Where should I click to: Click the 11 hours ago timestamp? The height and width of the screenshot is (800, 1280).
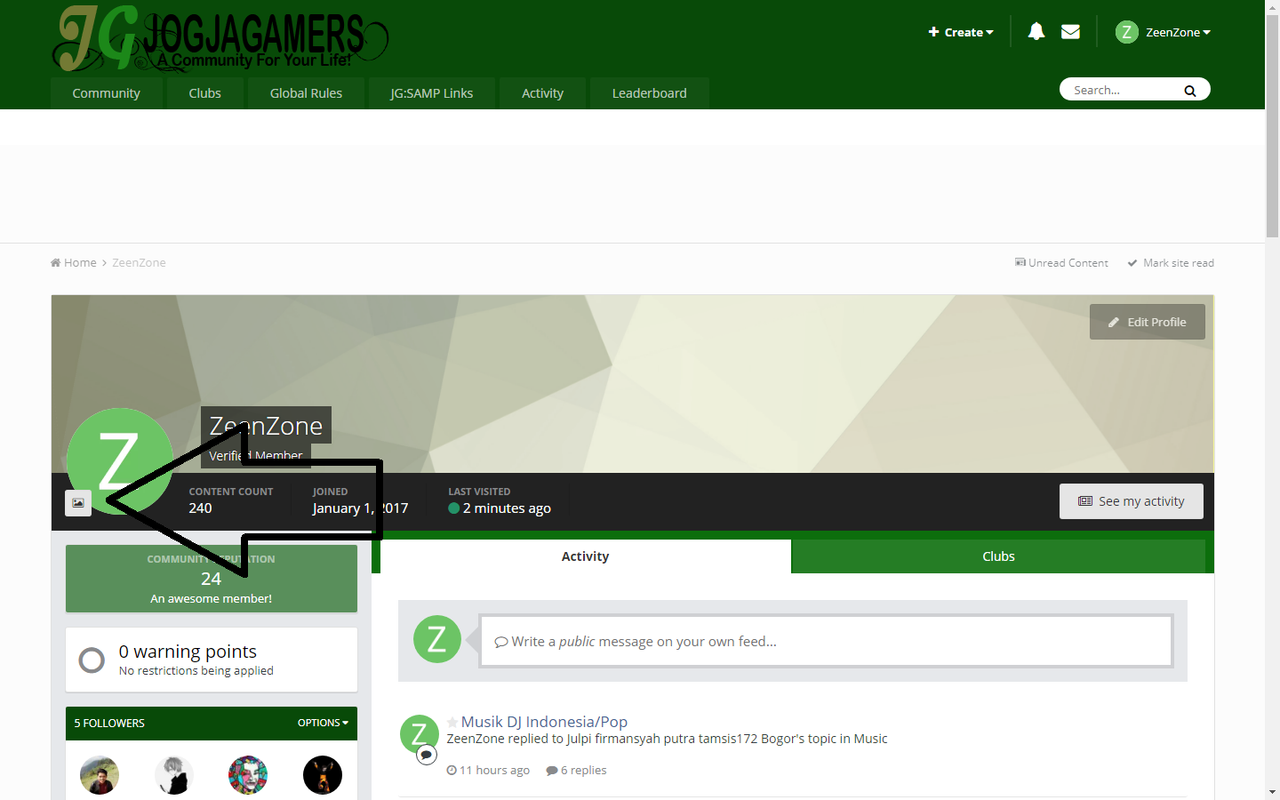488,770
